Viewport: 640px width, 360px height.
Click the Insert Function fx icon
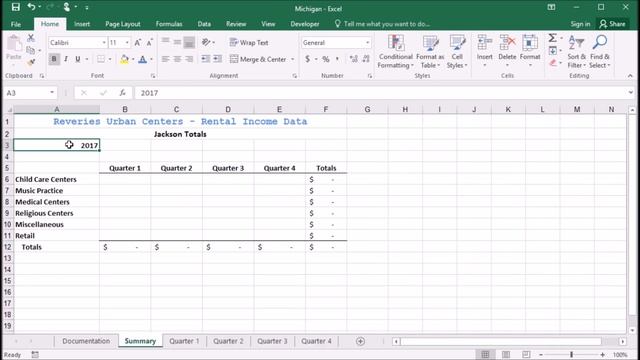pyautogui.click(x=122, y=93)
